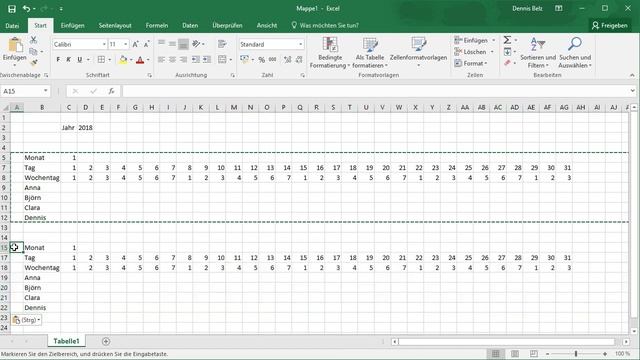Image resolution: width=640 pixels, height=360 pixels.
Task: Toggle bold formatting (F)
Action: click(58, 60)
